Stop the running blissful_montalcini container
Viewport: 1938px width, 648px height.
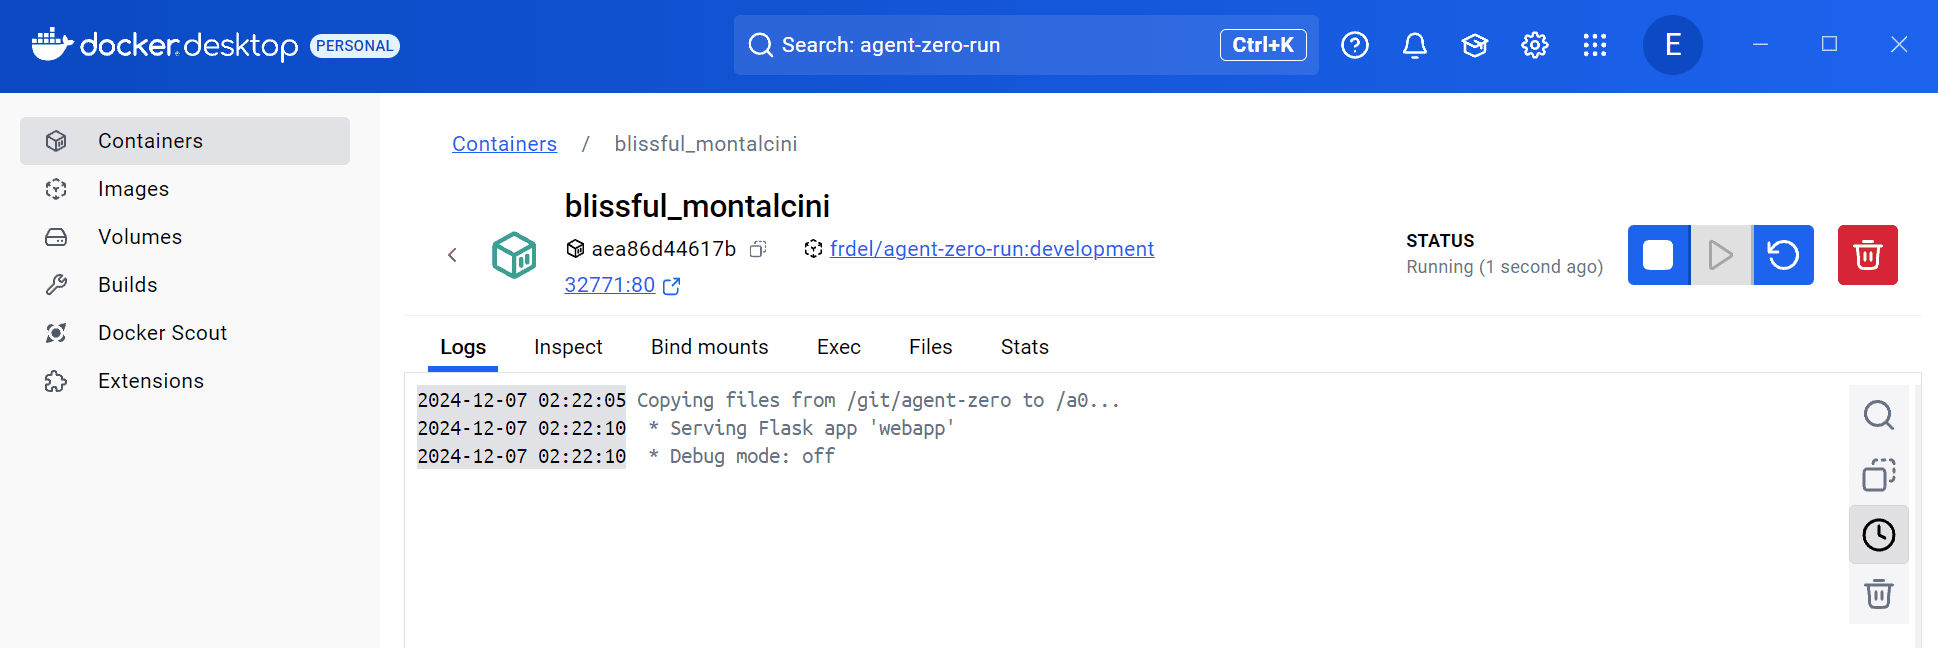click(x=1658, y=255)
